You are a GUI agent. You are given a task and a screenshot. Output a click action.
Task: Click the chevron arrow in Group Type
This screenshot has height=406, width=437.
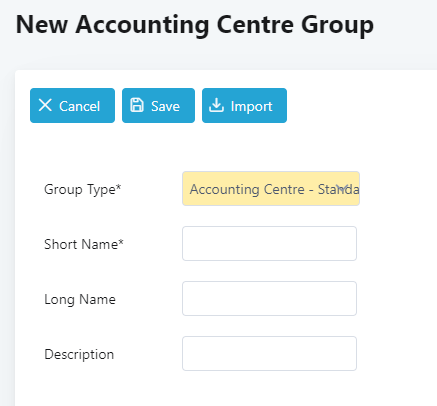pos(342,189)
